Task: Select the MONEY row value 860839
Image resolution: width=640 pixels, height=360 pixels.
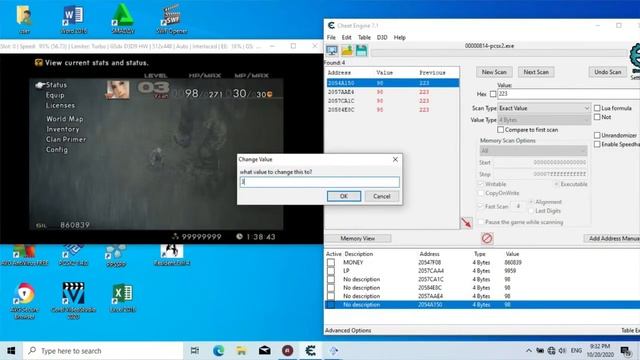Action: [x=513, y=262]
